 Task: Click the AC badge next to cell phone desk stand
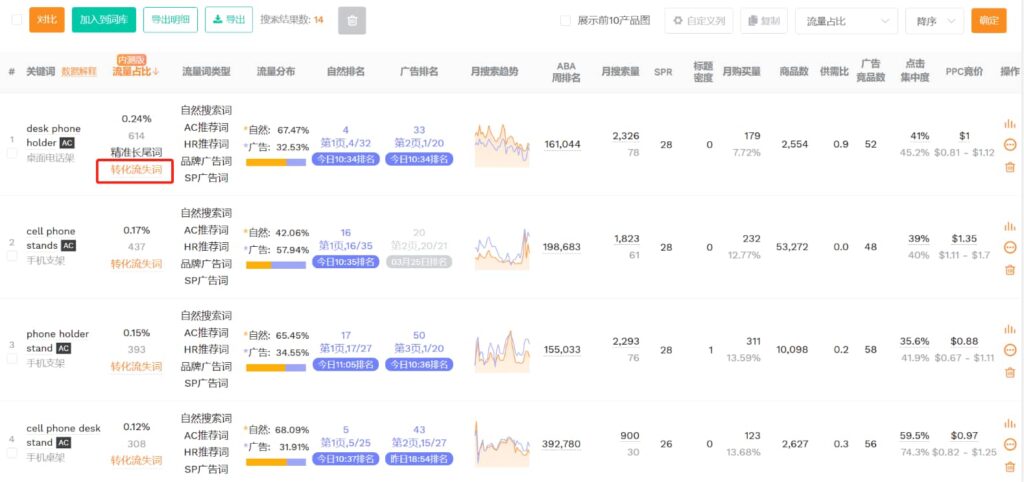click(63, 443)
